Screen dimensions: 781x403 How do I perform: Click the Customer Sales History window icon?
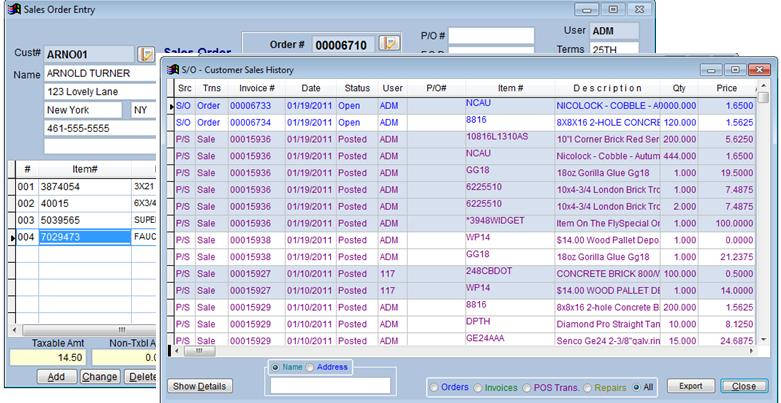click(171, 69)
